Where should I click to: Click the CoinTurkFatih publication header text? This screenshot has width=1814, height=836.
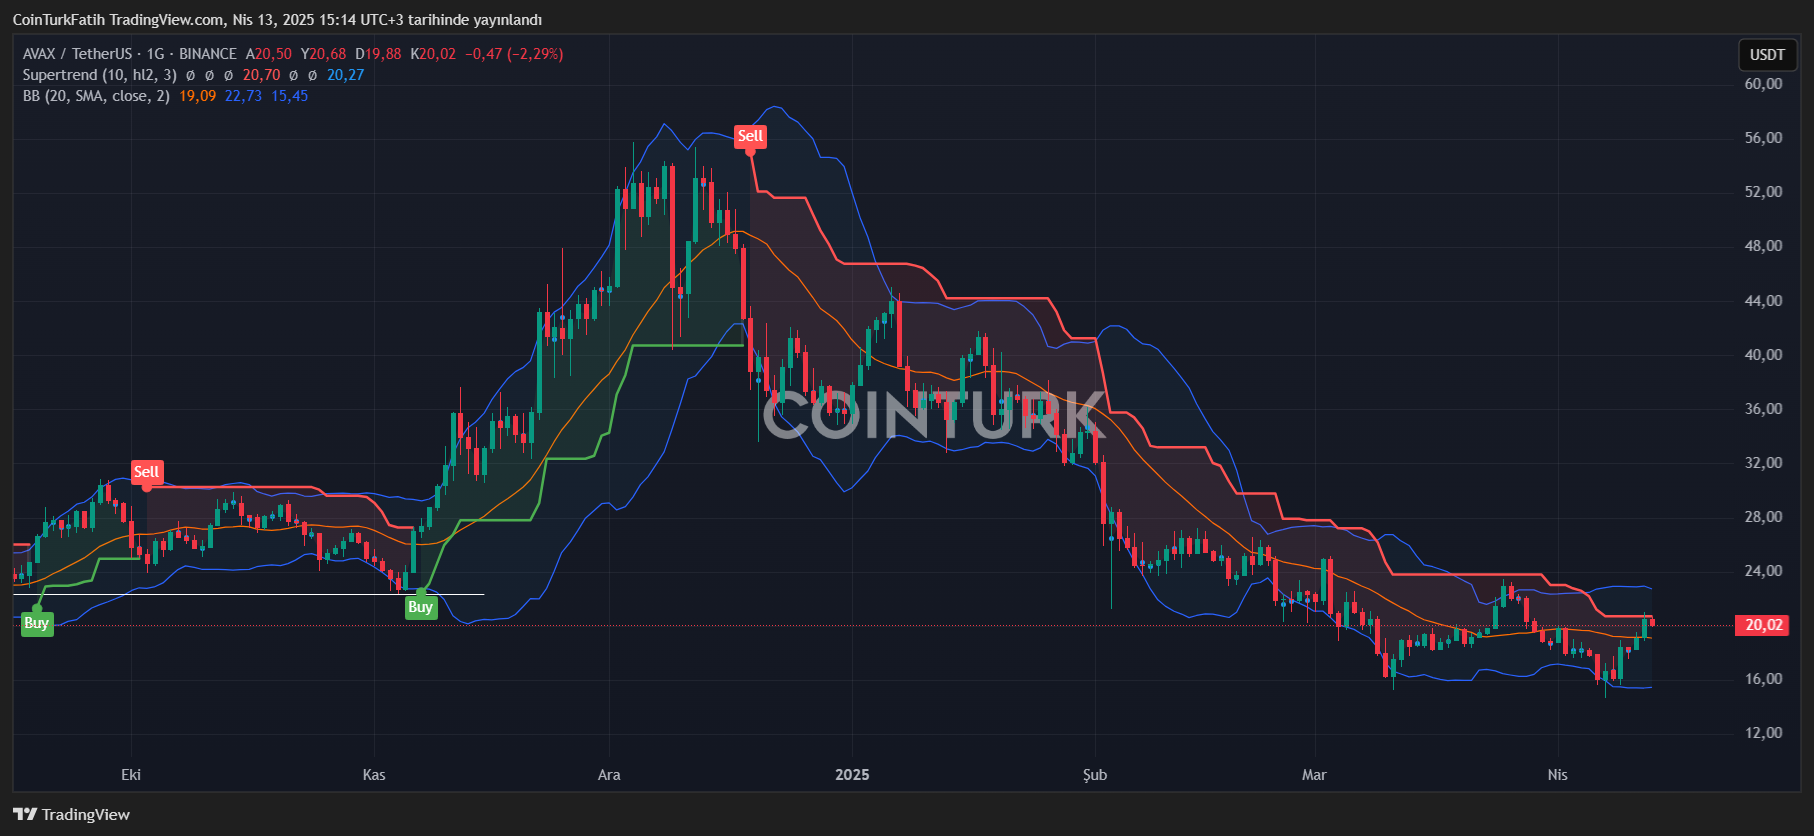(277, 20)
